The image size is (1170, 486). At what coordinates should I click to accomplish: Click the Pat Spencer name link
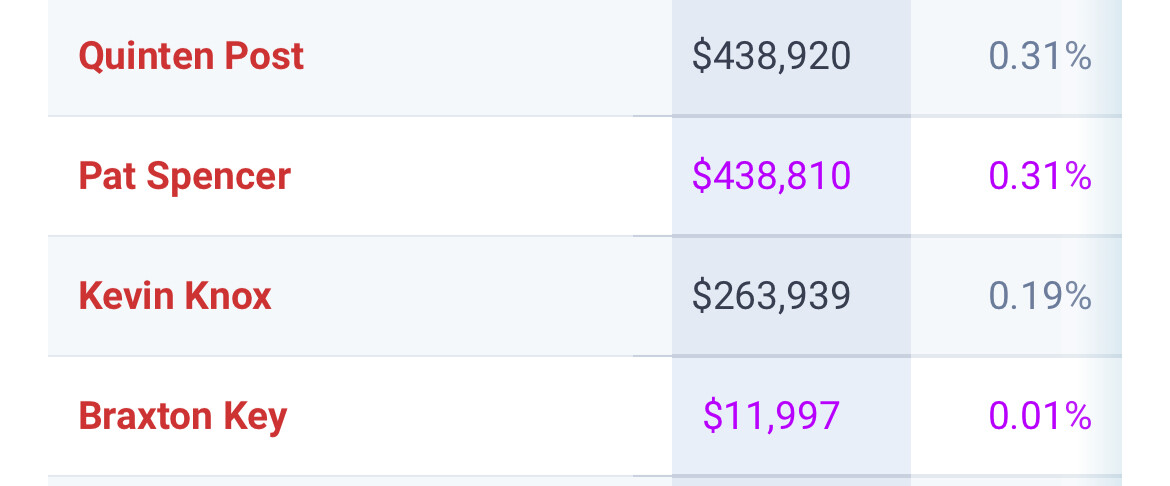click(x=184, y=176)
